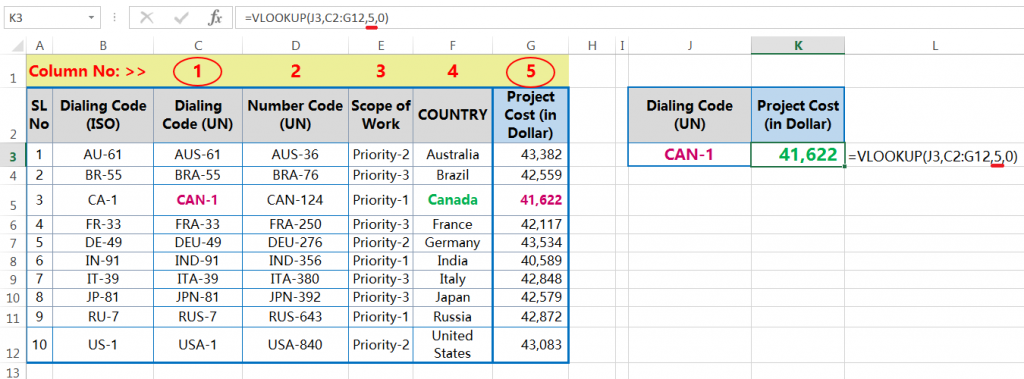
Task: Click cell 'USA-840'
Action: [295, 344]
